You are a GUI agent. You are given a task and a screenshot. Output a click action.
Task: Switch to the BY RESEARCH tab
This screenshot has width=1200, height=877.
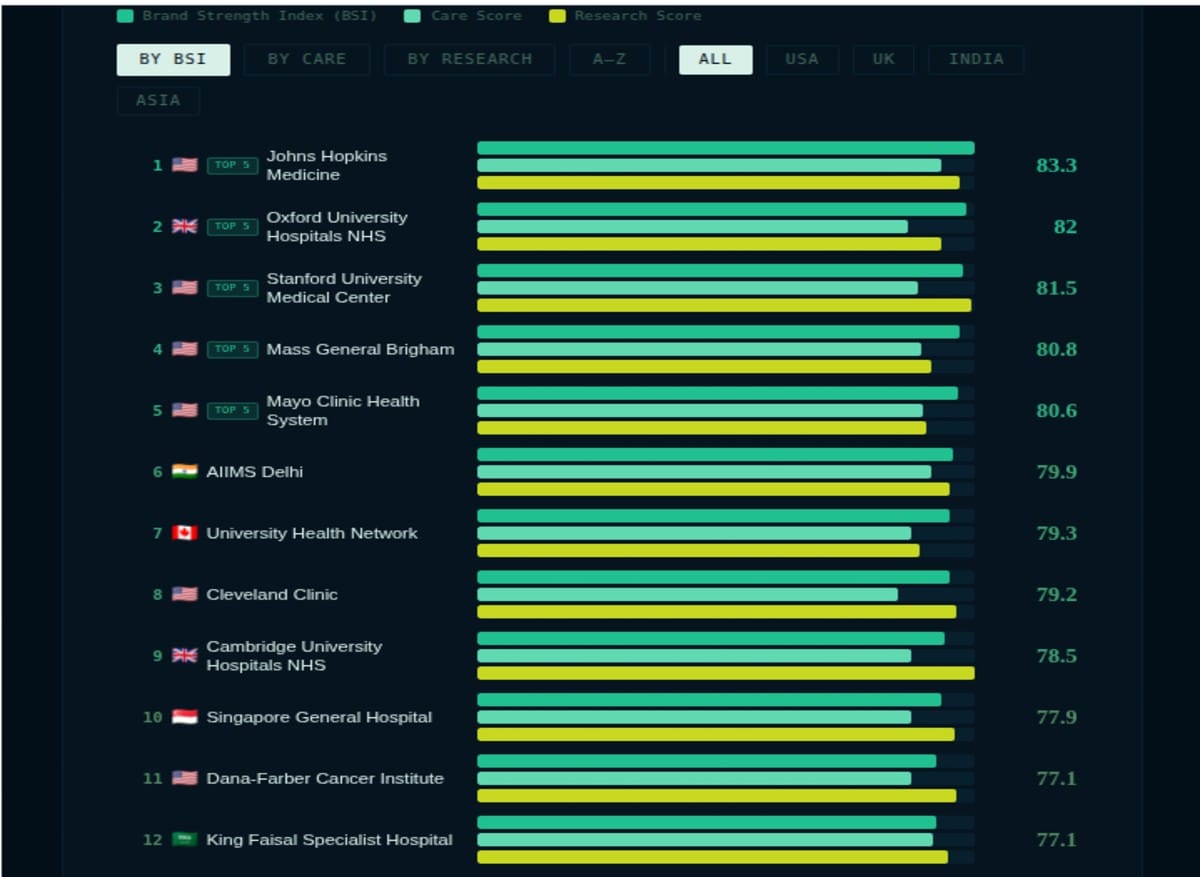pos(469,59)
